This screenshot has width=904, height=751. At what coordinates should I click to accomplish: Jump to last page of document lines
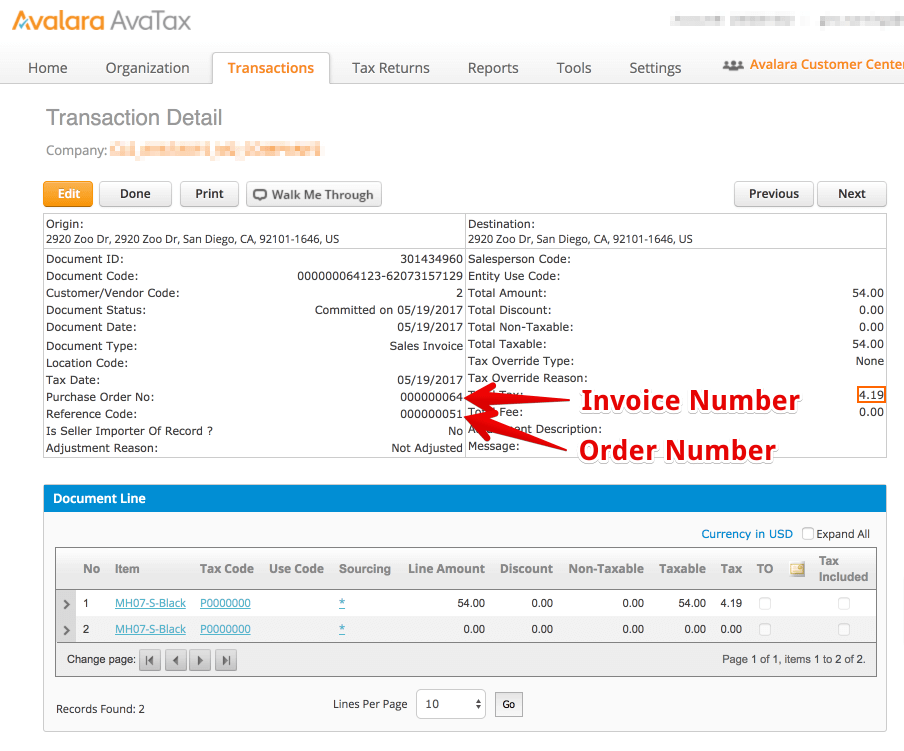226,660
